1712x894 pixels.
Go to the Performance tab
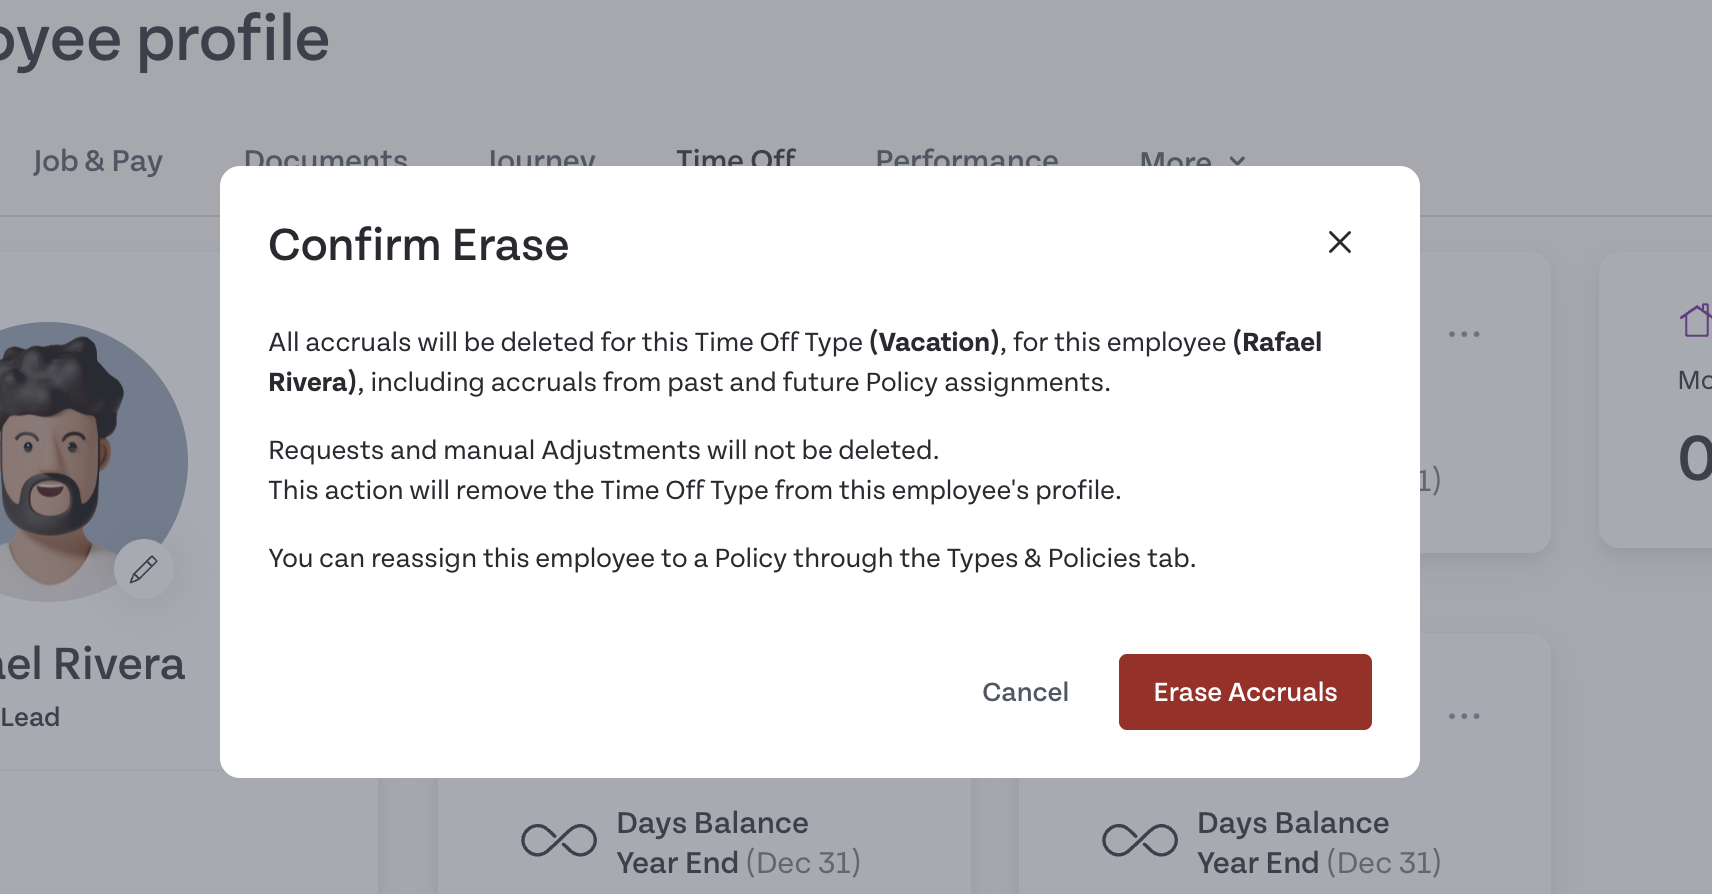967,159
